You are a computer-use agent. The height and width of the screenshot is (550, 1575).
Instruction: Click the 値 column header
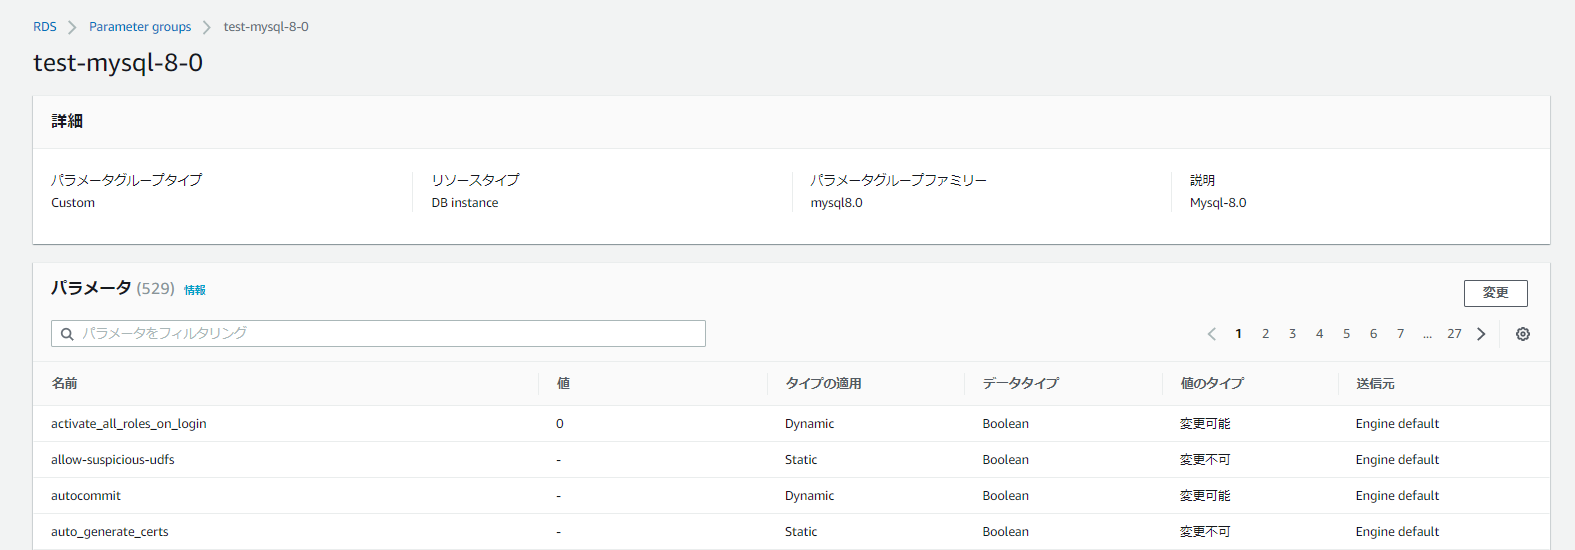pos(563,383)
